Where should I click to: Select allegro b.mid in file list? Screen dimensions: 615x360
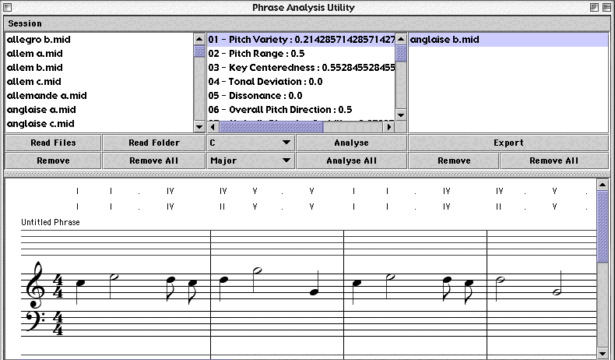point(99,40)
